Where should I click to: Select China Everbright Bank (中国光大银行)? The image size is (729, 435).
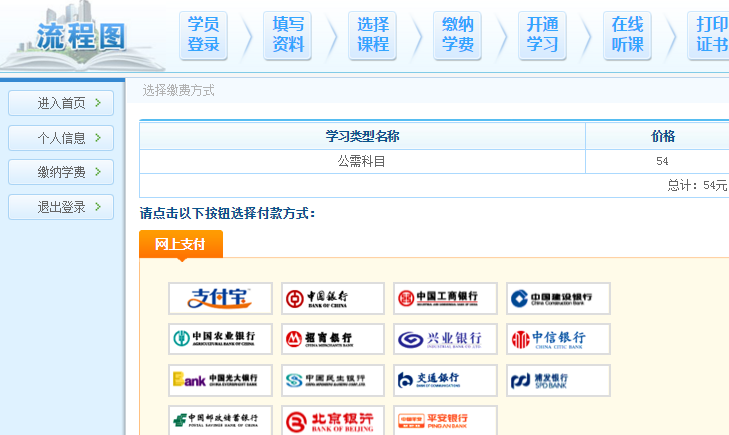click(x=220, y=380)
